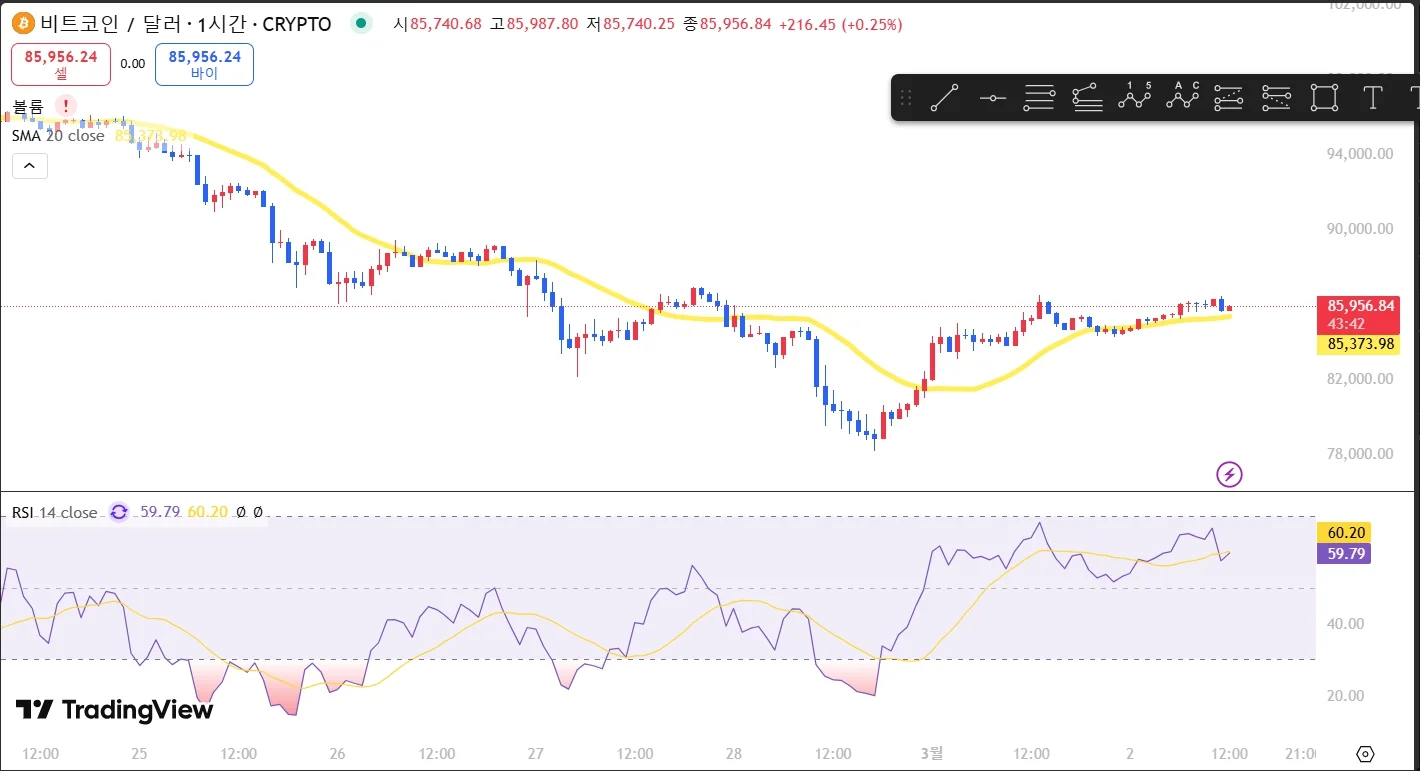Open chart settings gear in time axis corner

pos(1366,754)
